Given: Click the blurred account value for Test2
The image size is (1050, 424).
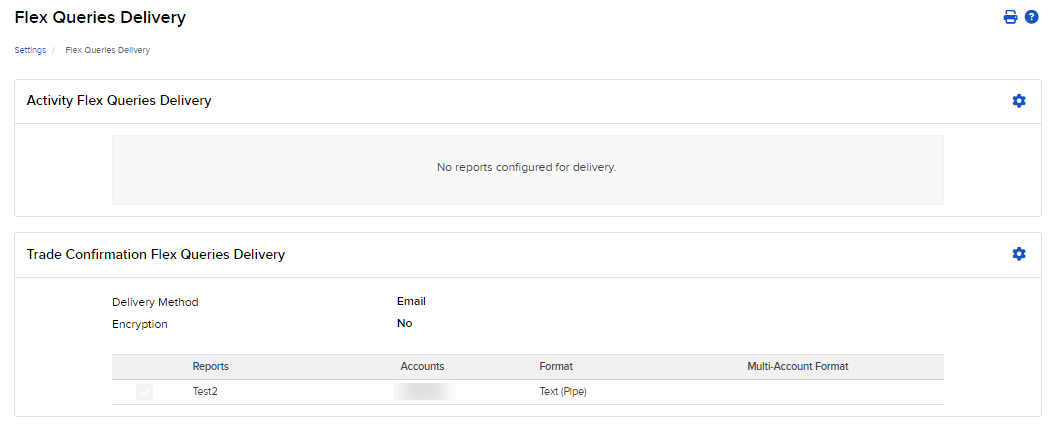Looking at the screenshot, I should click(425, 392).
